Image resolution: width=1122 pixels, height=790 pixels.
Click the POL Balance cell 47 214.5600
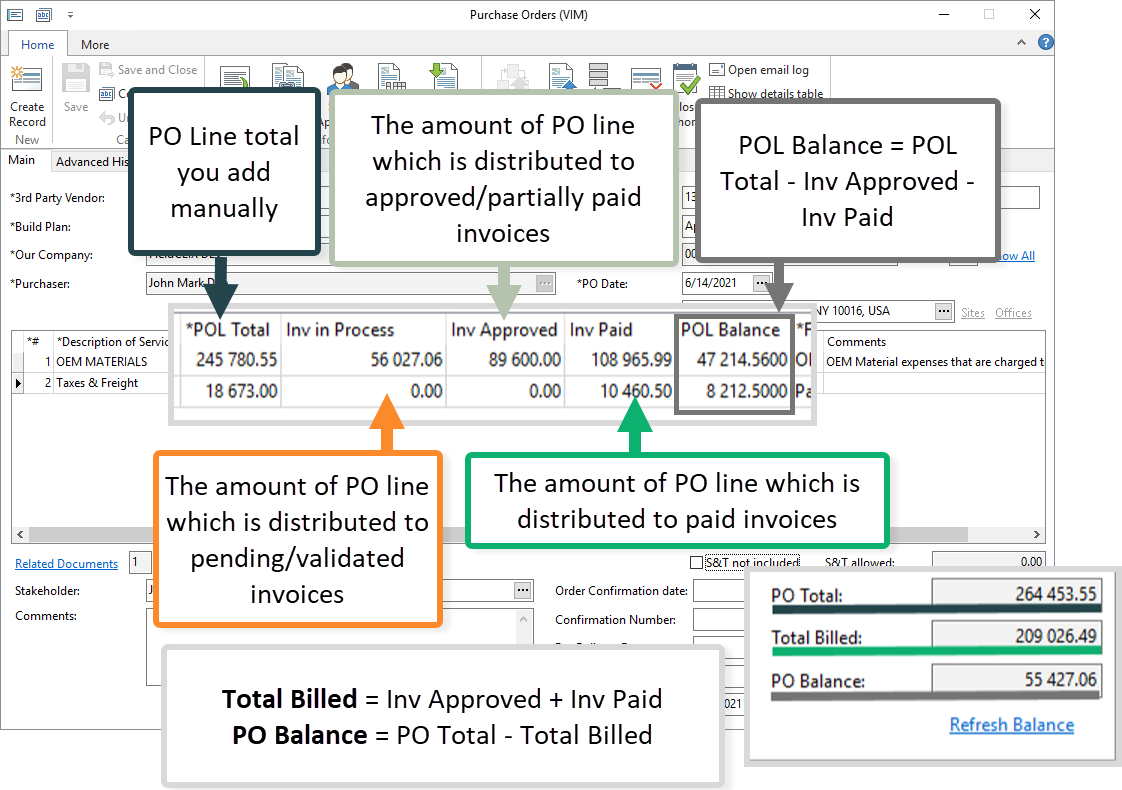click(734, 359)
